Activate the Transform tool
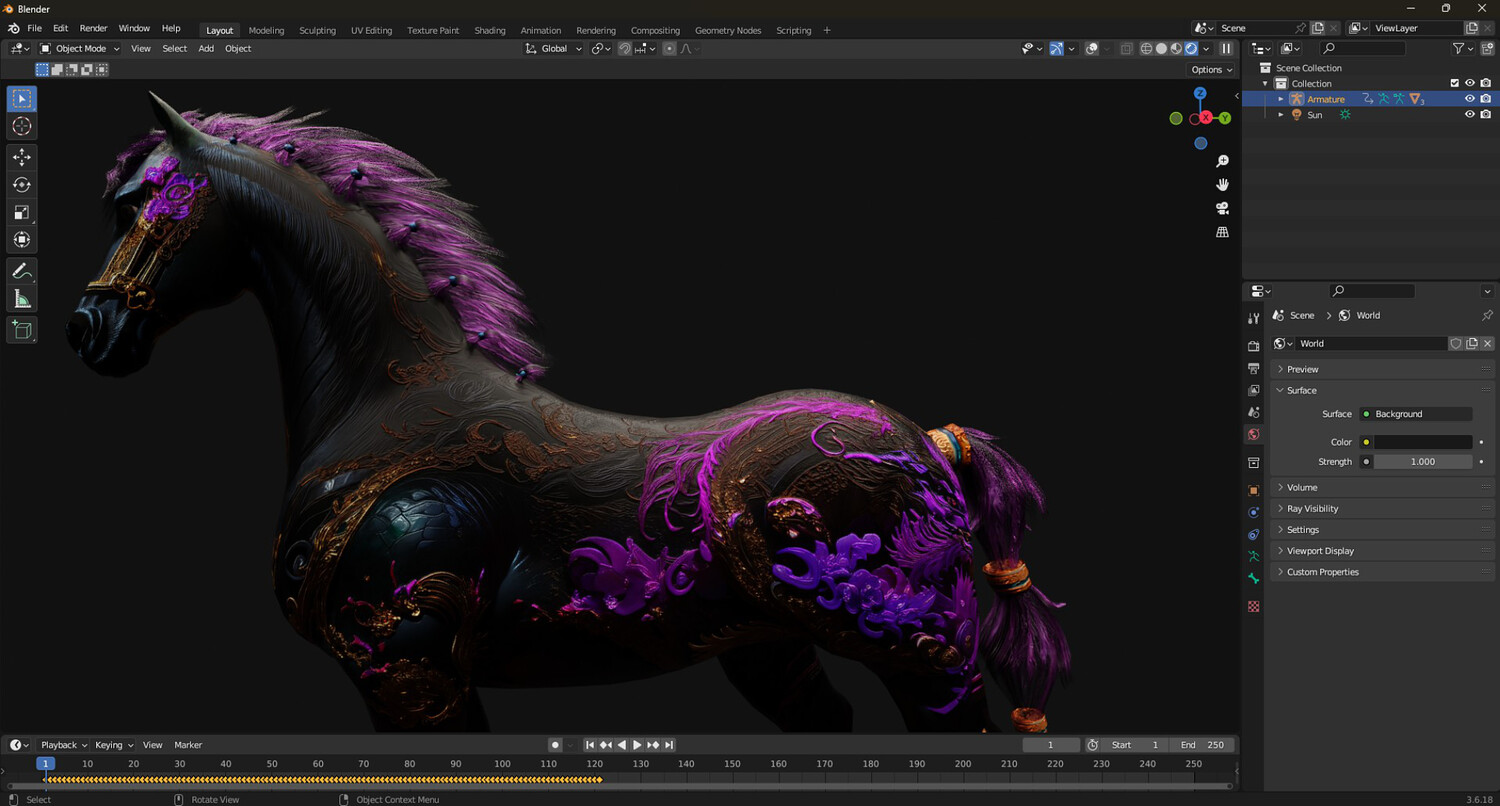This screenshot has height=806, width=1500. click(x=22, y=239)
